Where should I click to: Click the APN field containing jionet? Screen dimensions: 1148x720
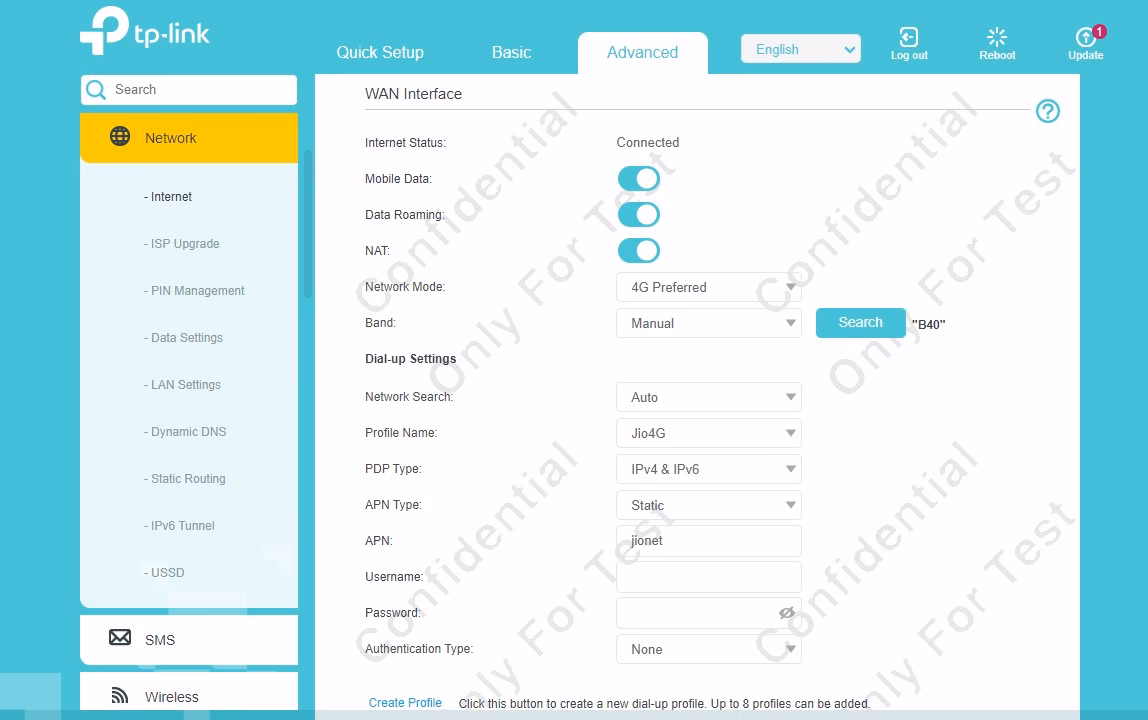[709, 541]
